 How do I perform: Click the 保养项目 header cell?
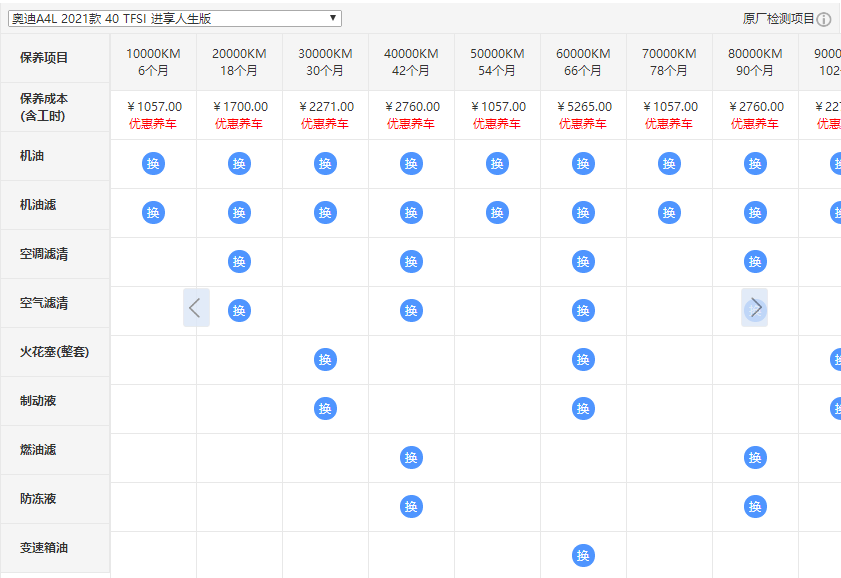pos(55,58)
